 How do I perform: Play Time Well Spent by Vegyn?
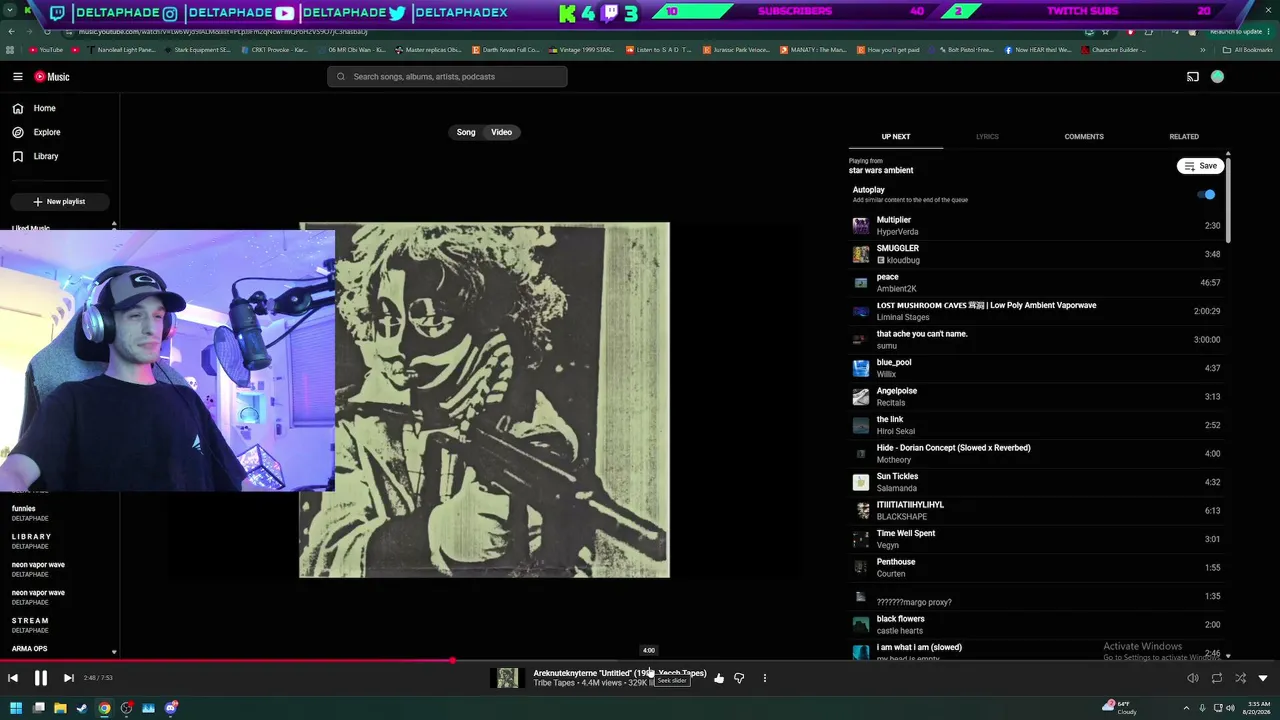click(x=1036, y=539)
